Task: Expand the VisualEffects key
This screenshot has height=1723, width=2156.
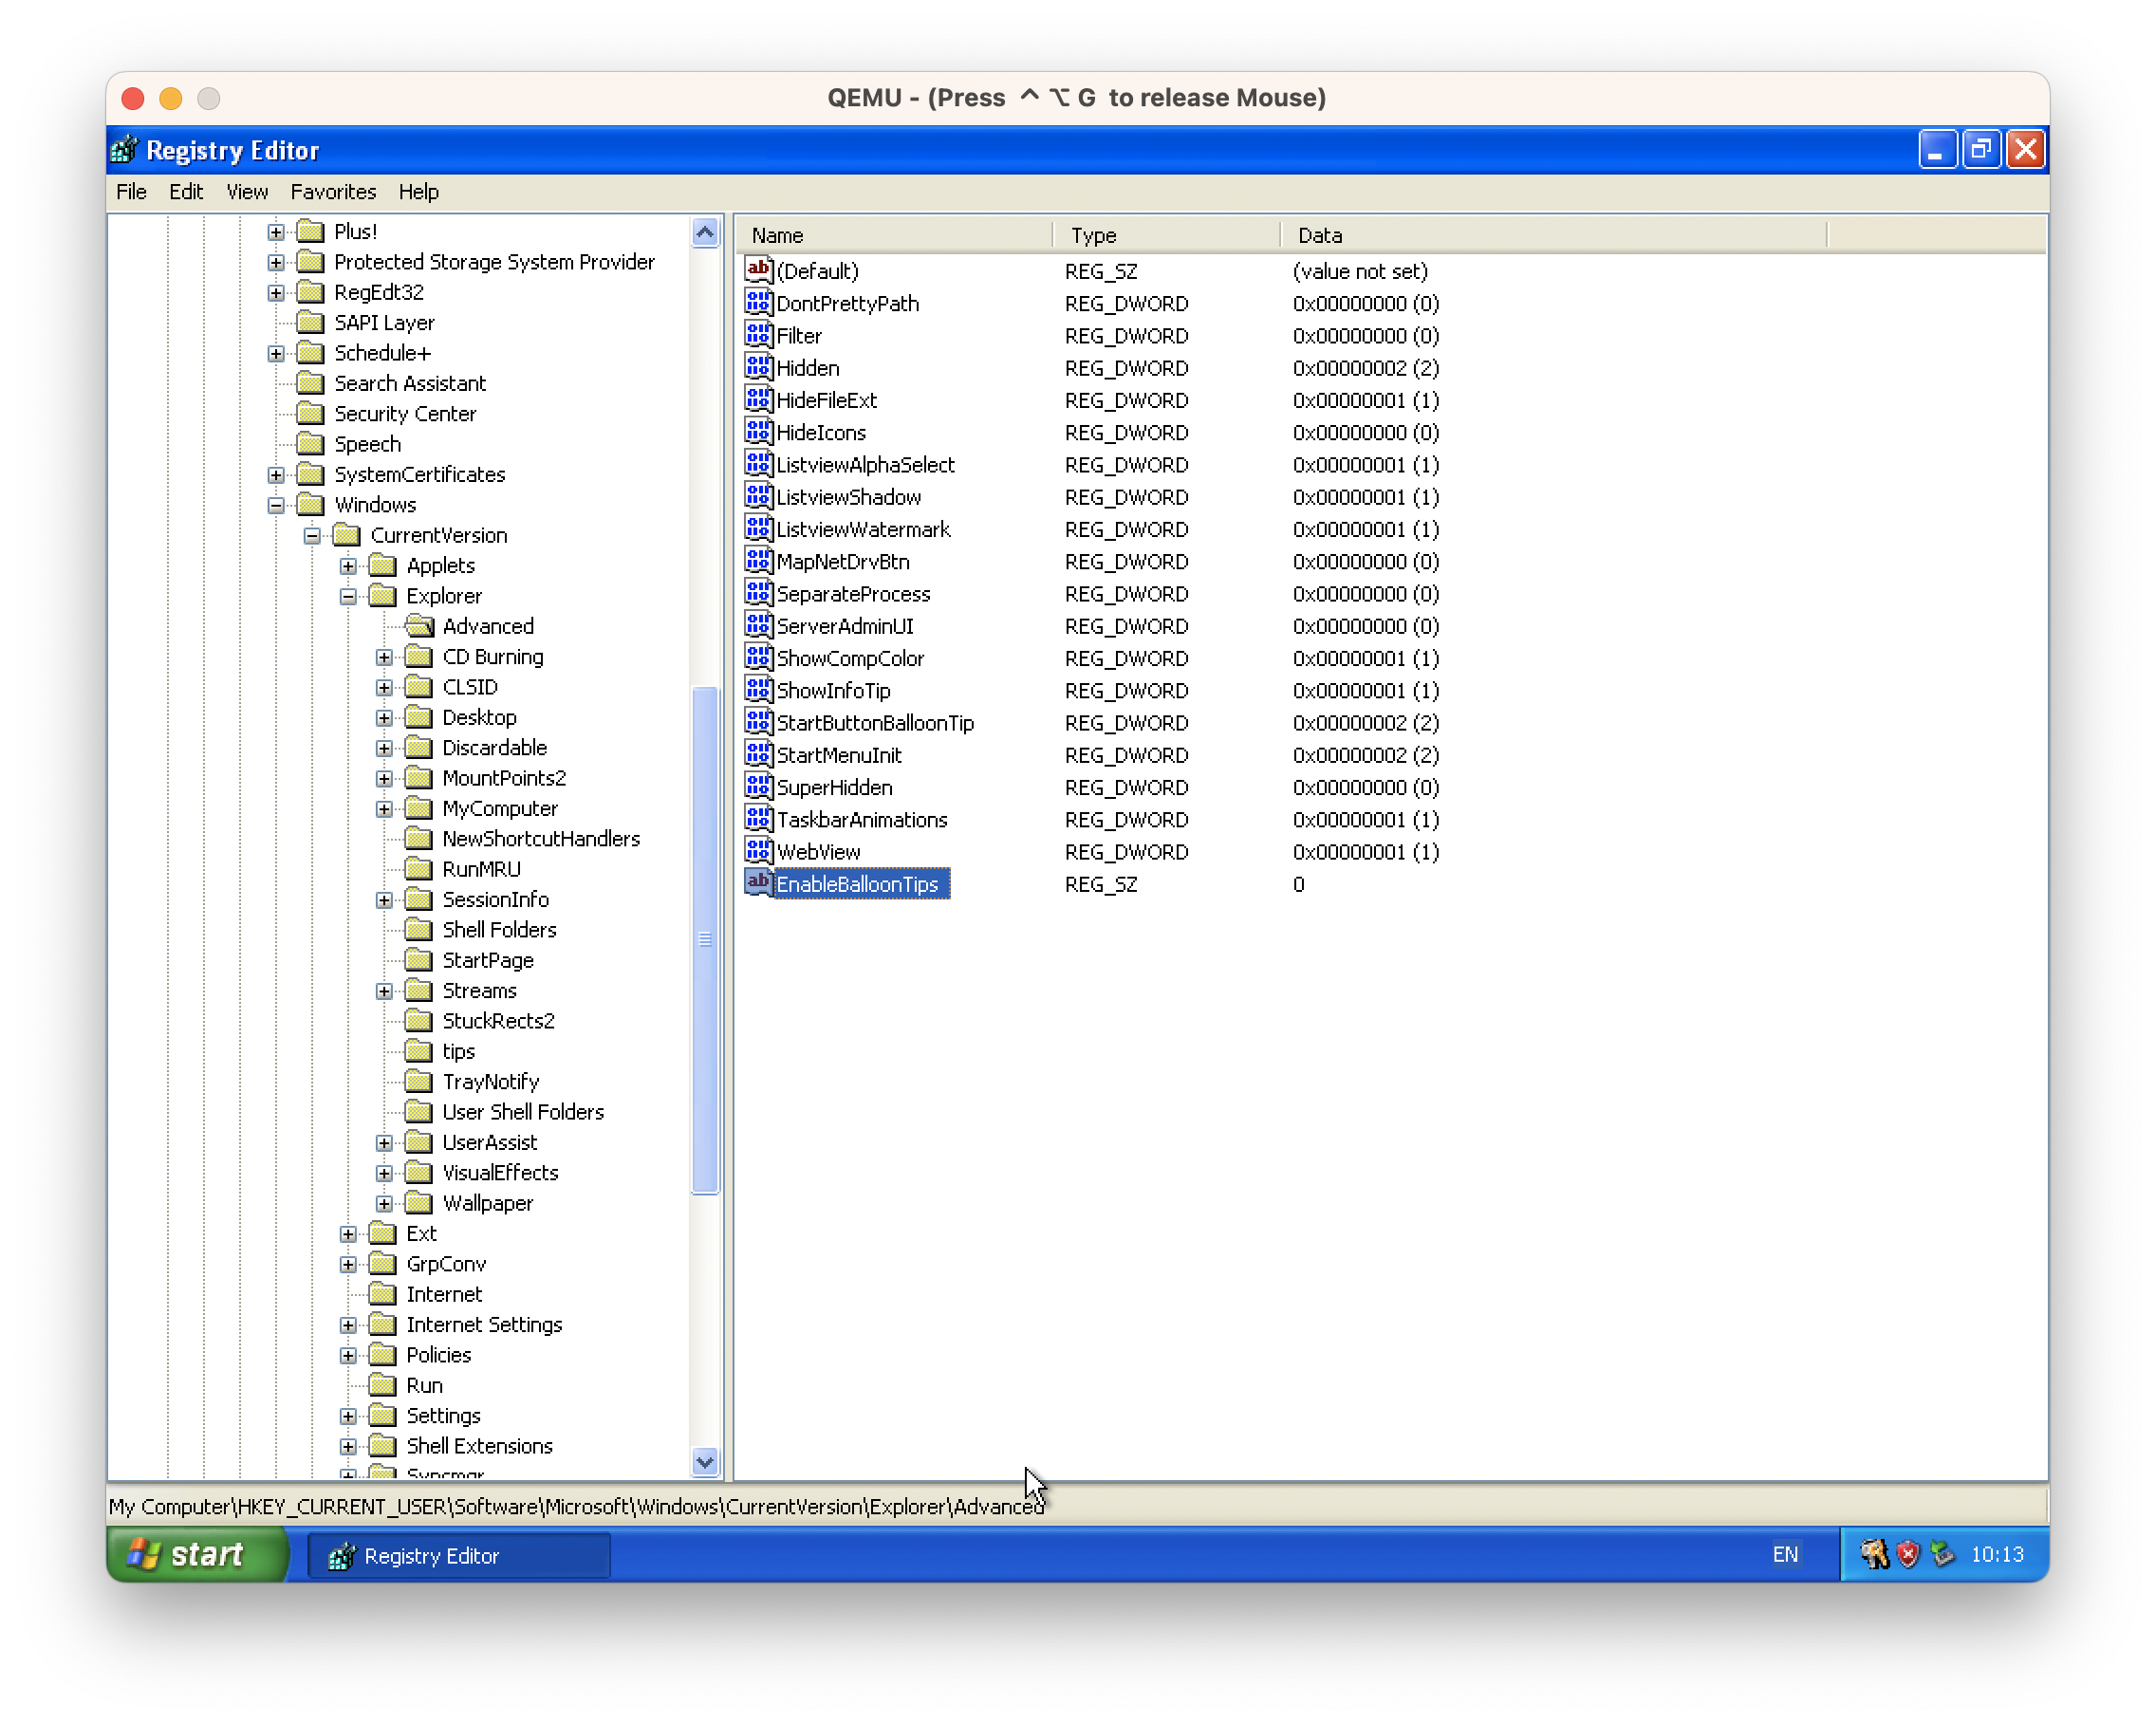Action: [384, 1172]
